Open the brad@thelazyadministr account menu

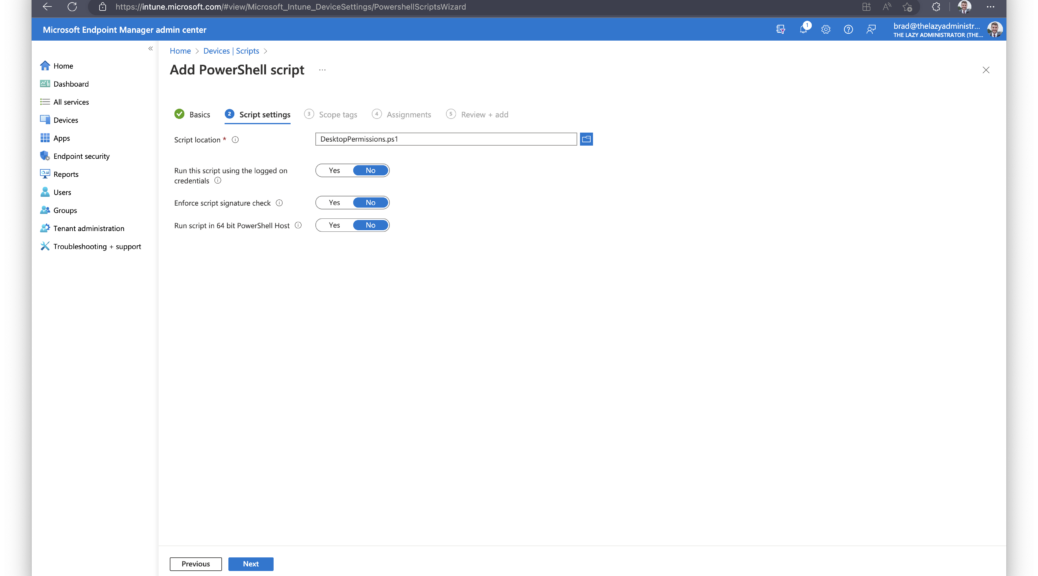tap(947, 29)
